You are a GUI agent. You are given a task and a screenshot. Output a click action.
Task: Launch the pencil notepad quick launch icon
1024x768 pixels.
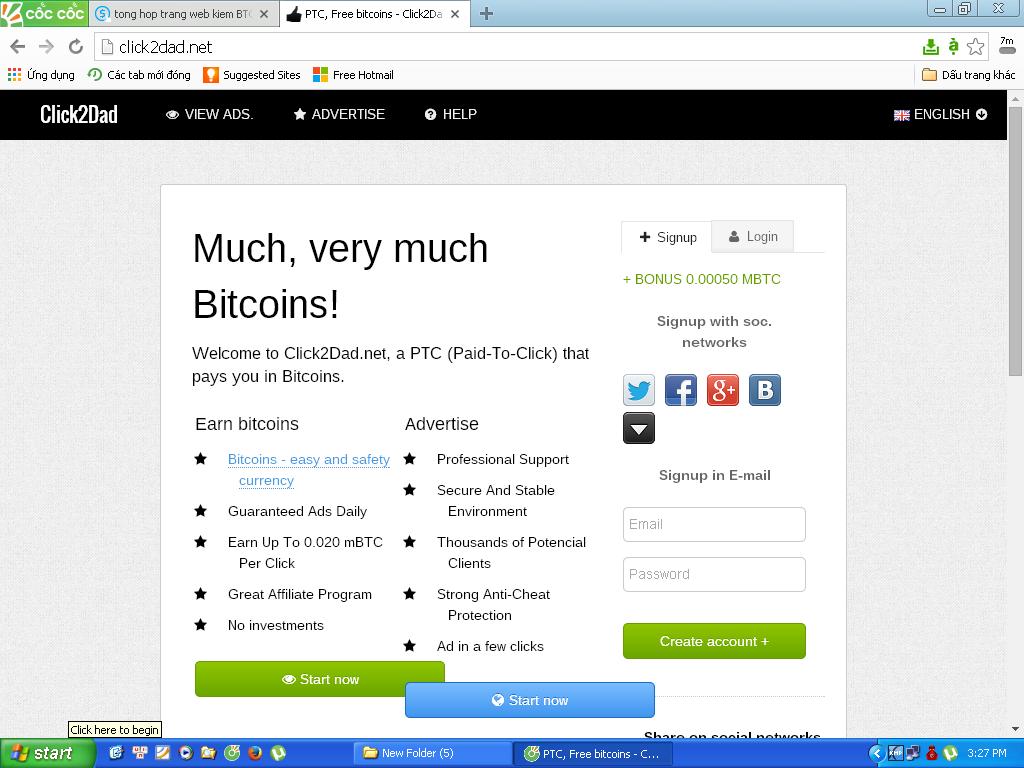[163, 753]
